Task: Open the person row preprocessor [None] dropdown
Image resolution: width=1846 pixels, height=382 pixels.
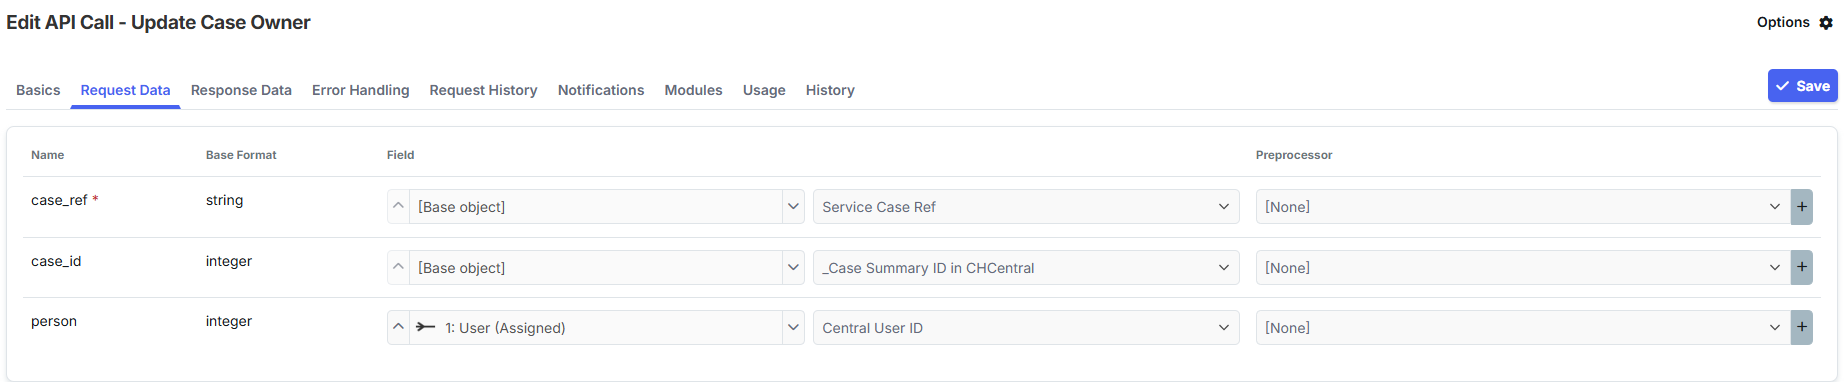Action: point(1523,327)
